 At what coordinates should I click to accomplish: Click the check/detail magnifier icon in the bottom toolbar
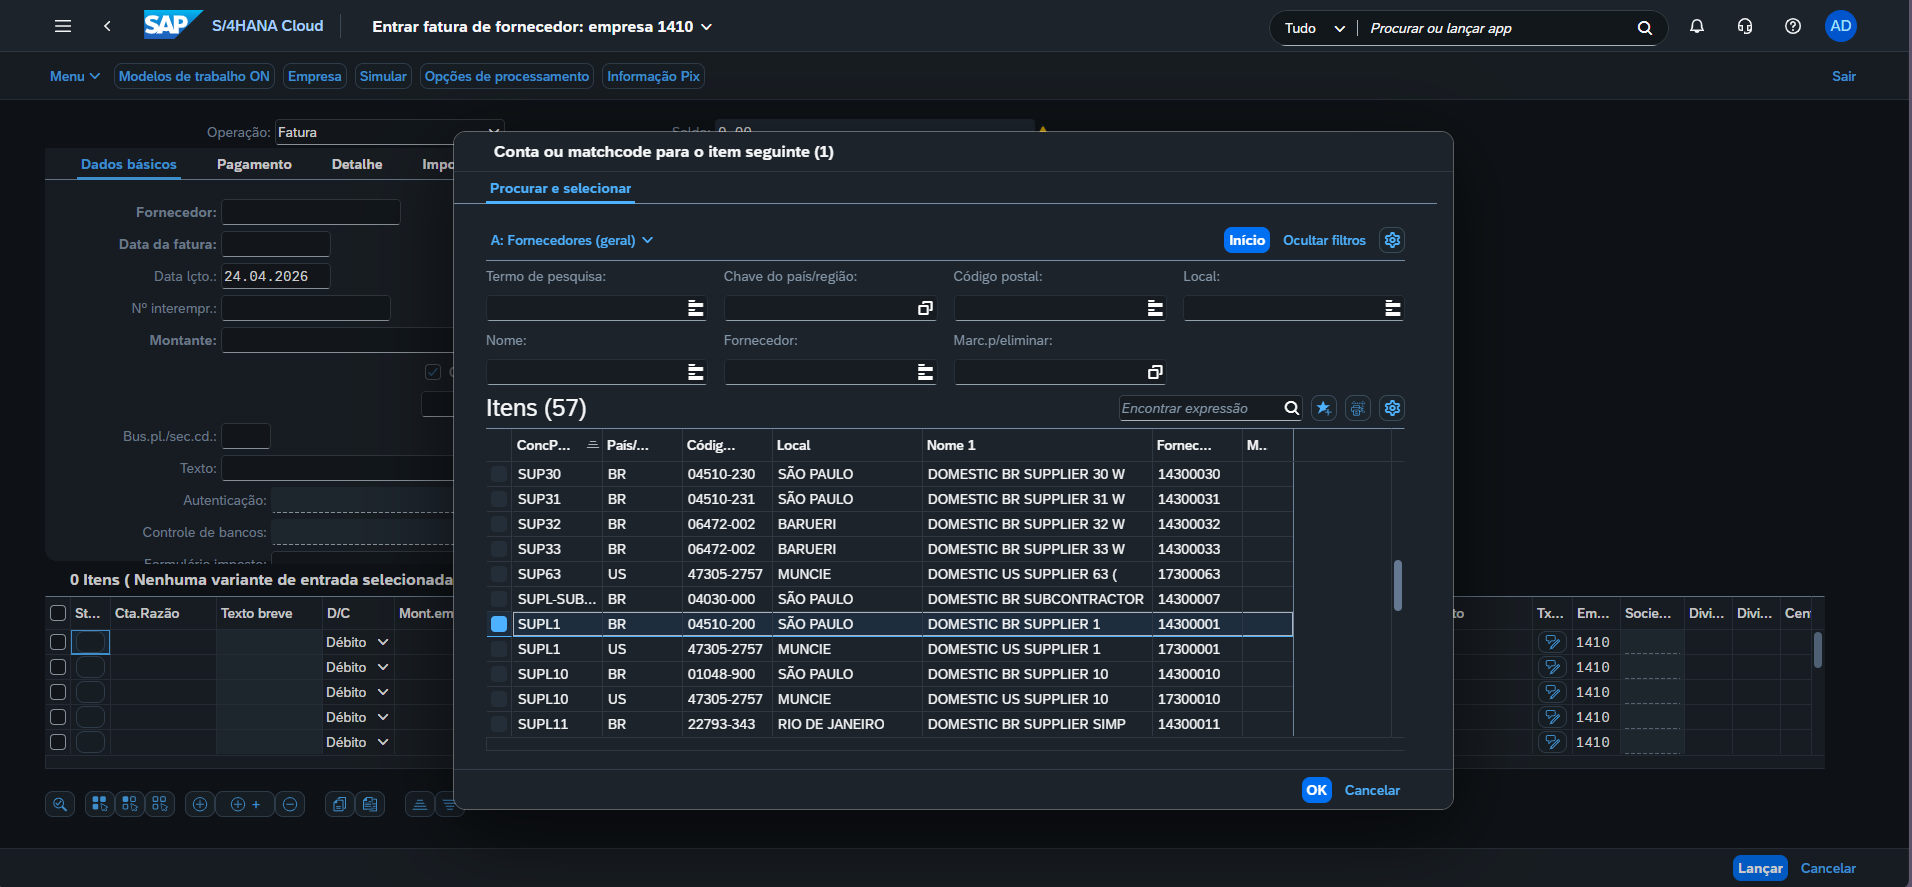60,804
